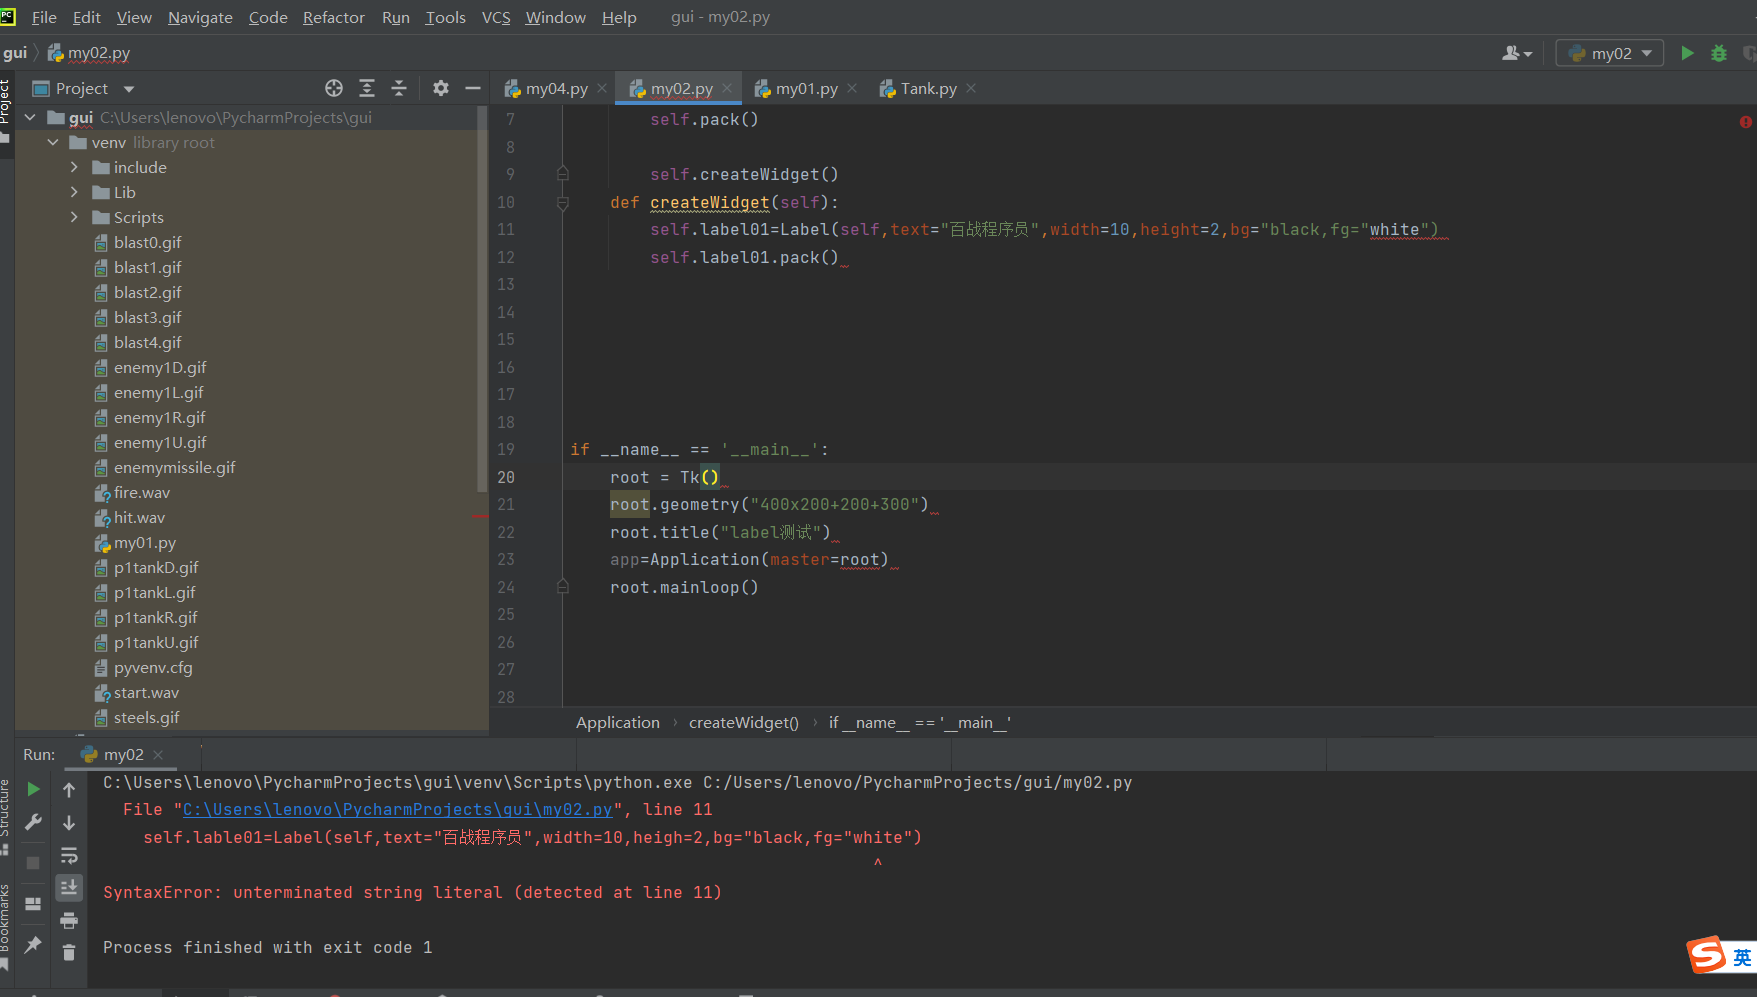Collapse the venv folder
The width and height of the screenshot is (1757, 997).
52,142
